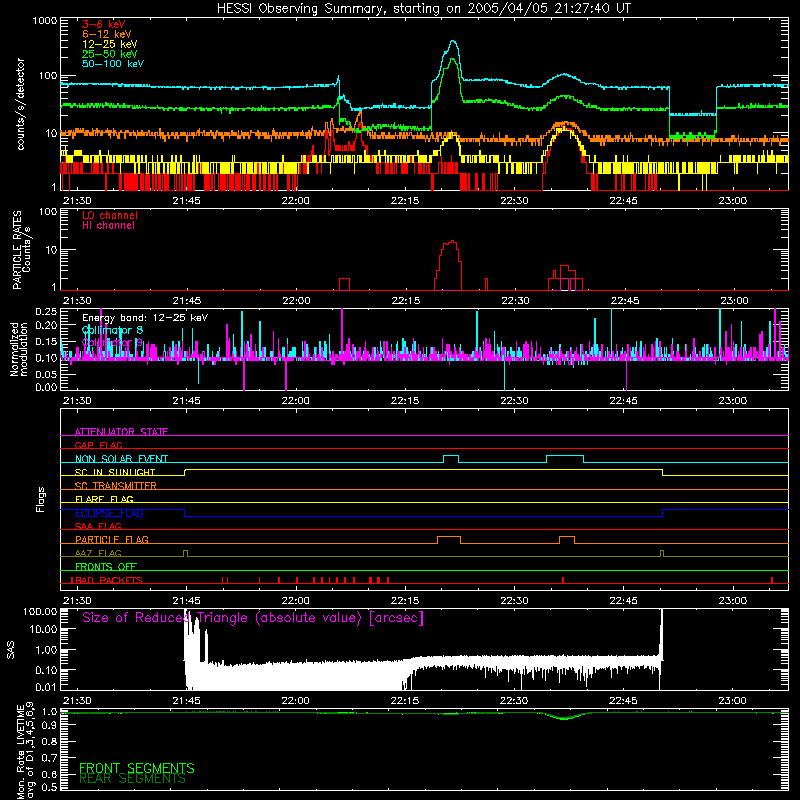Click the 'BAD PACKETS' flag label
Screen dimensions: 800x800
(107, 580)
